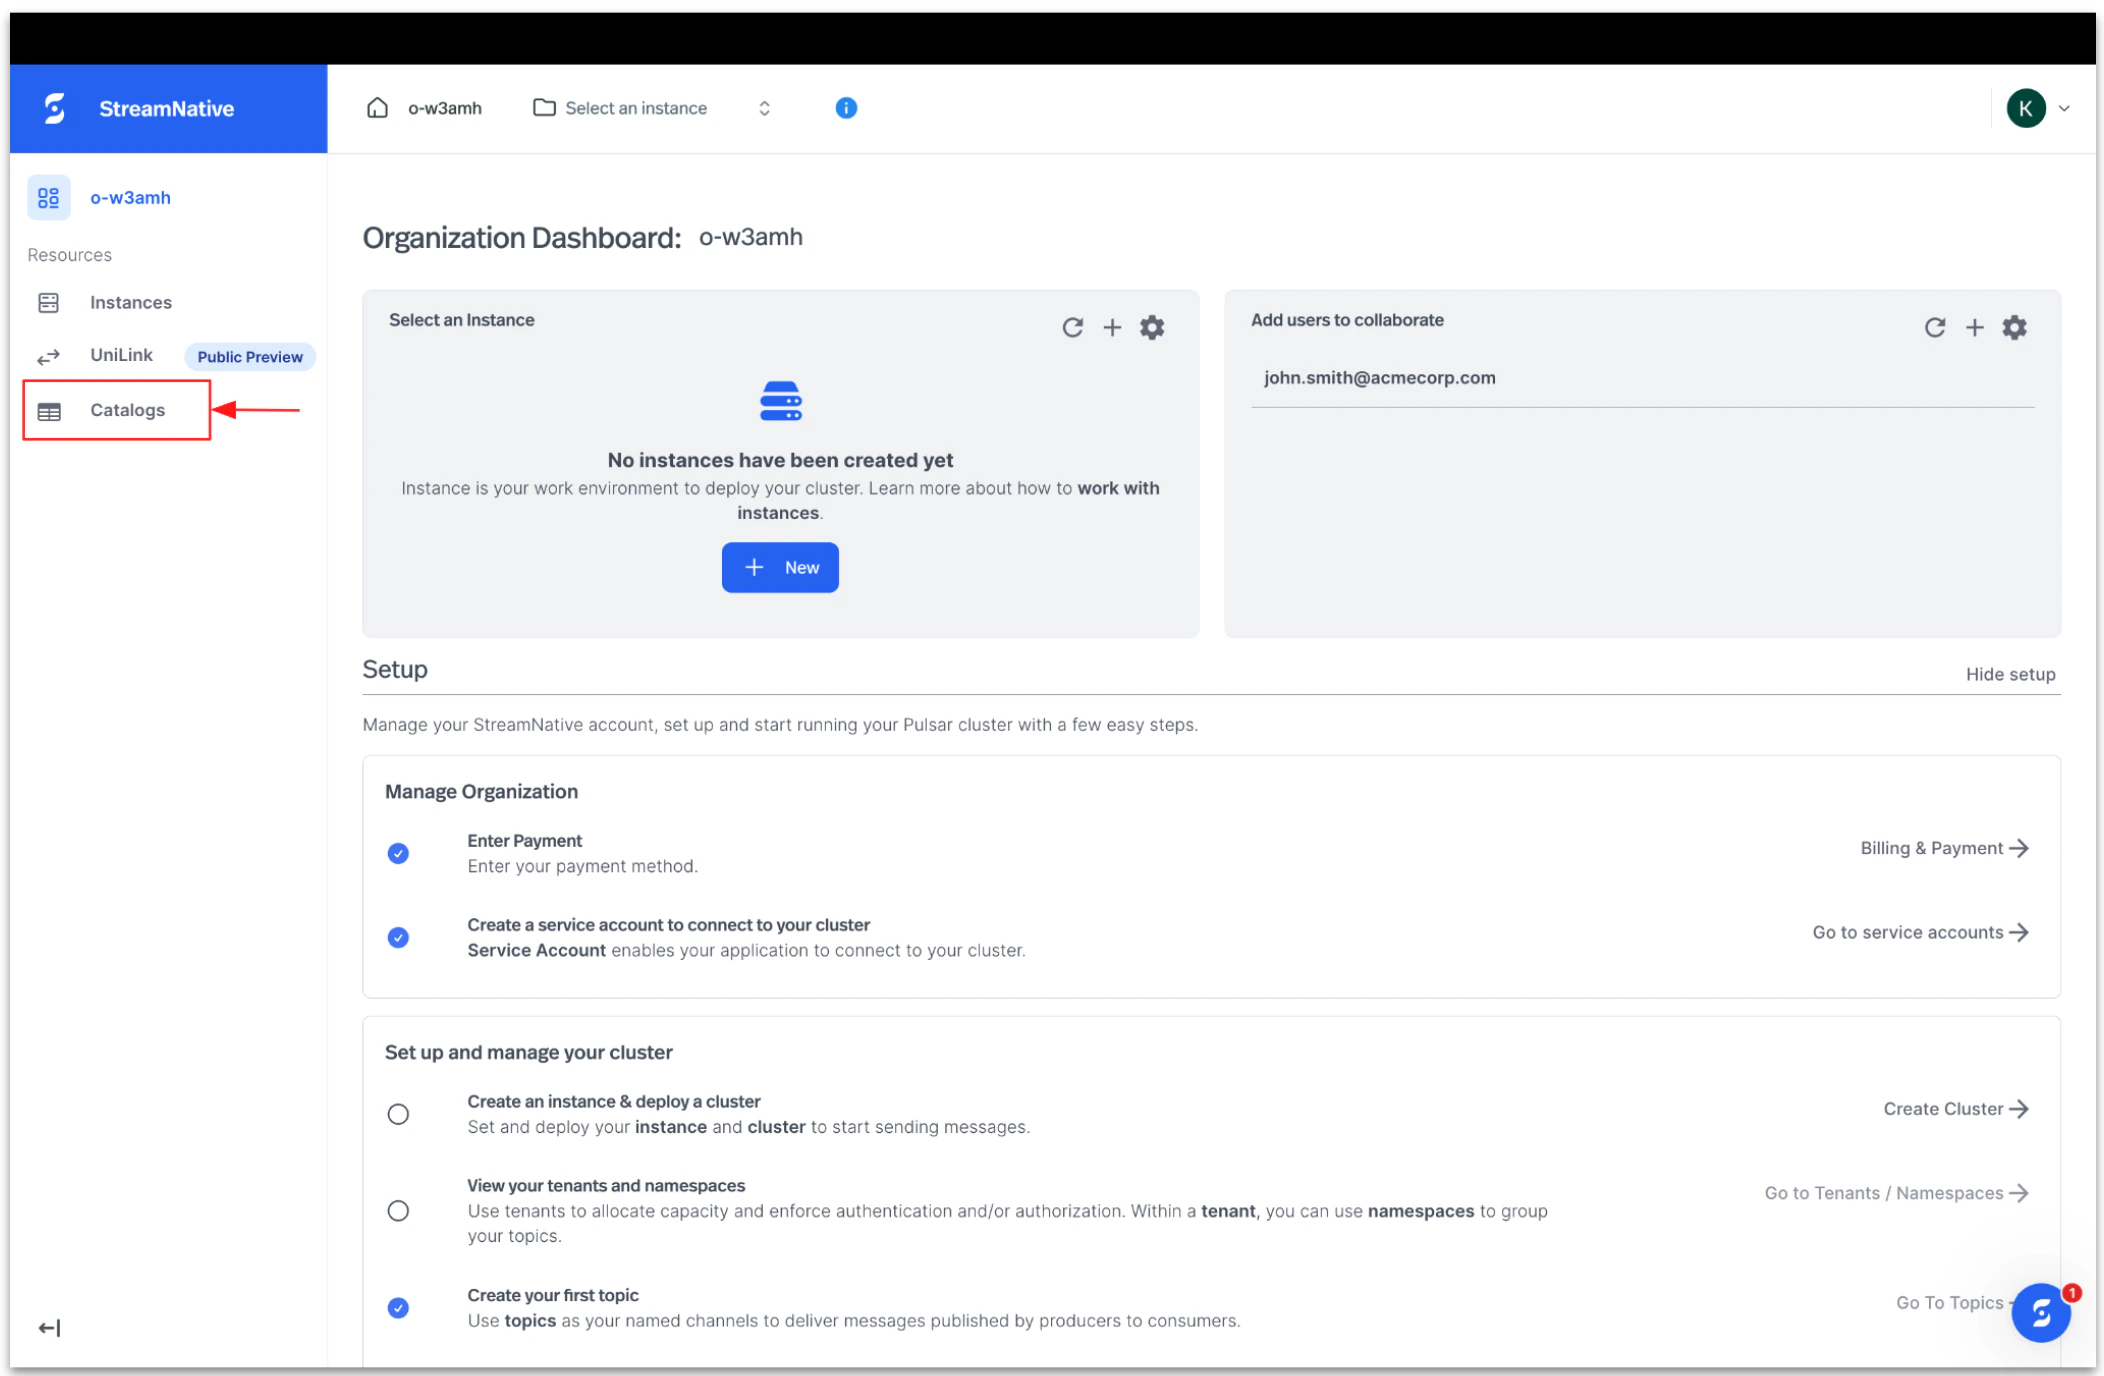This screenshot has width=2104, height=1376.
Task: Click the Public Preview badge
Action: click(x=250, y=357)
